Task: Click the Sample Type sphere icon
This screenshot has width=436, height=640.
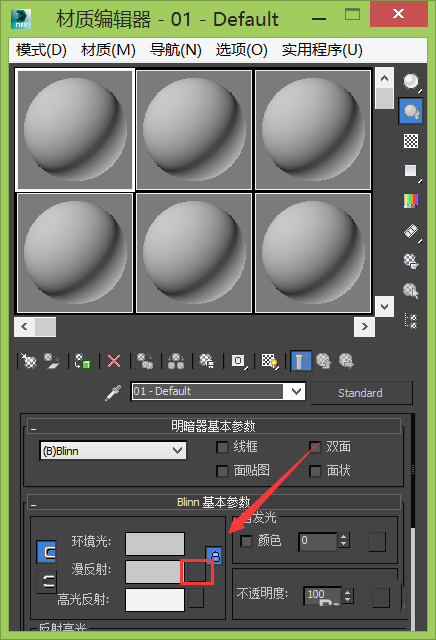Action: pos(411,82)
